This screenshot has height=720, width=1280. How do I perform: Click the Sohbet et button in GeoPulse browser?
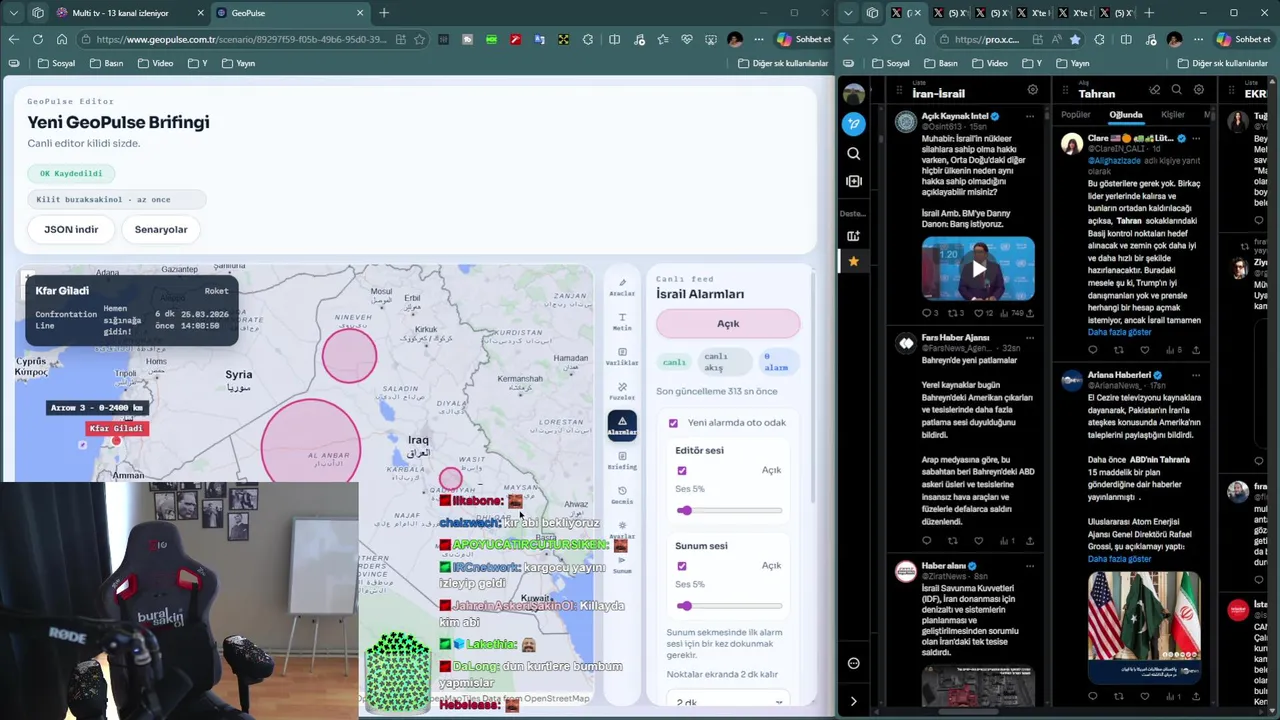click(x=803, y=40)
